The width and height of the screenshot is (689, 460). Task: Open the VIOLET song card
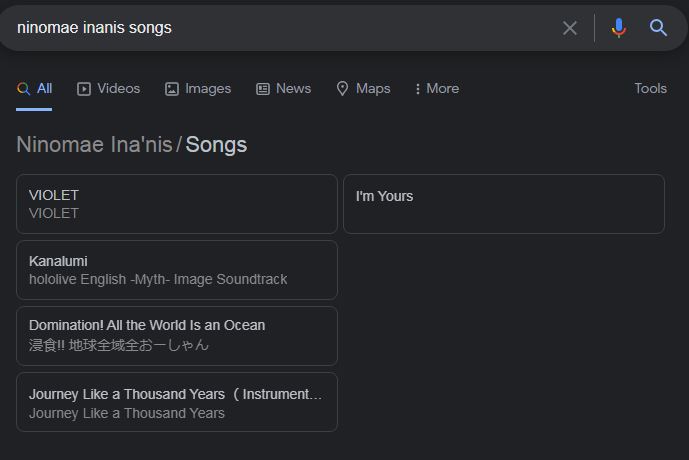point(177,204)
